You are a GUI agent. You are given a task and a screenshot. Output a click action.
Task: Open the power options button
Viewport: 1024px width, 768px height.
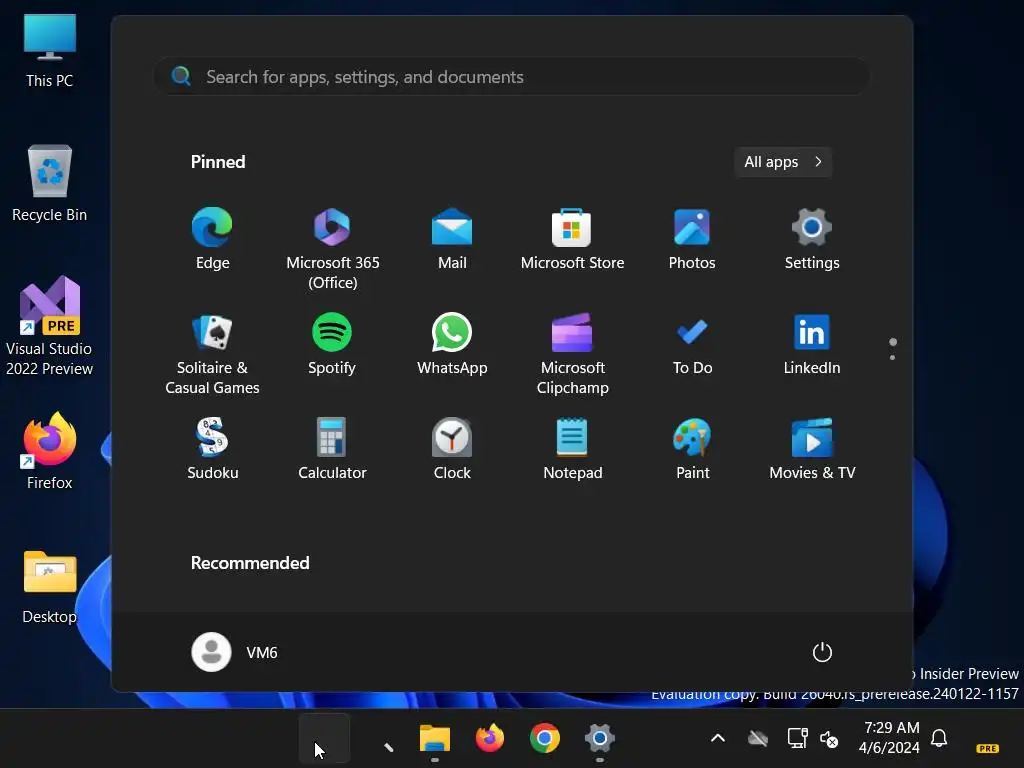coord(822,652)
